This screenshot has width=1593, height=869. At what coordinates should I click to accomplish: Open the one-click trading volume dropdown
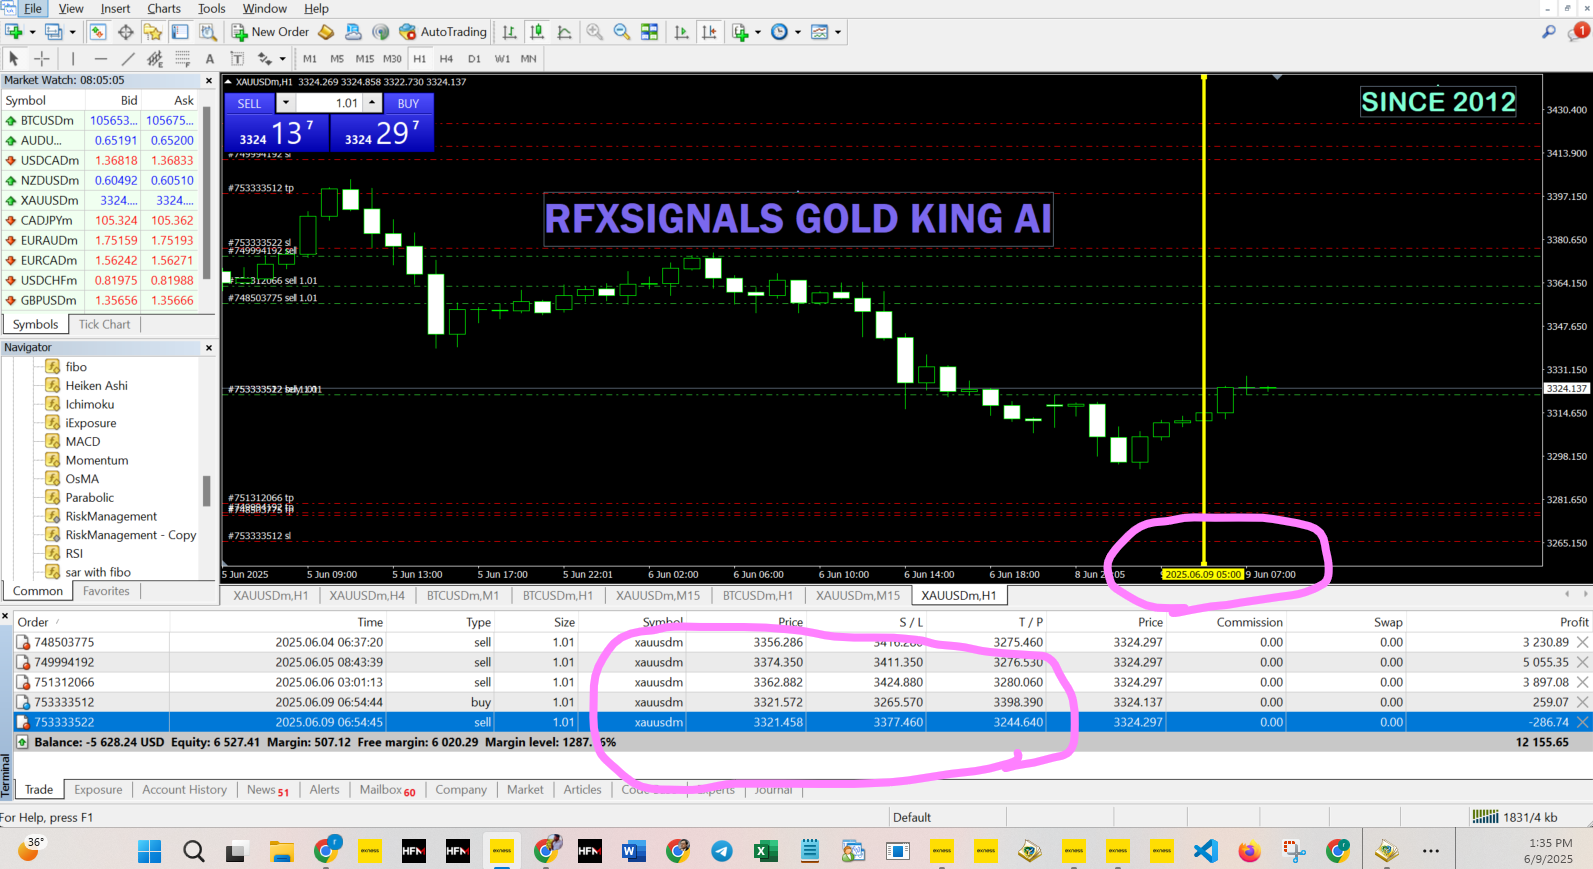(x=286, y=103)
